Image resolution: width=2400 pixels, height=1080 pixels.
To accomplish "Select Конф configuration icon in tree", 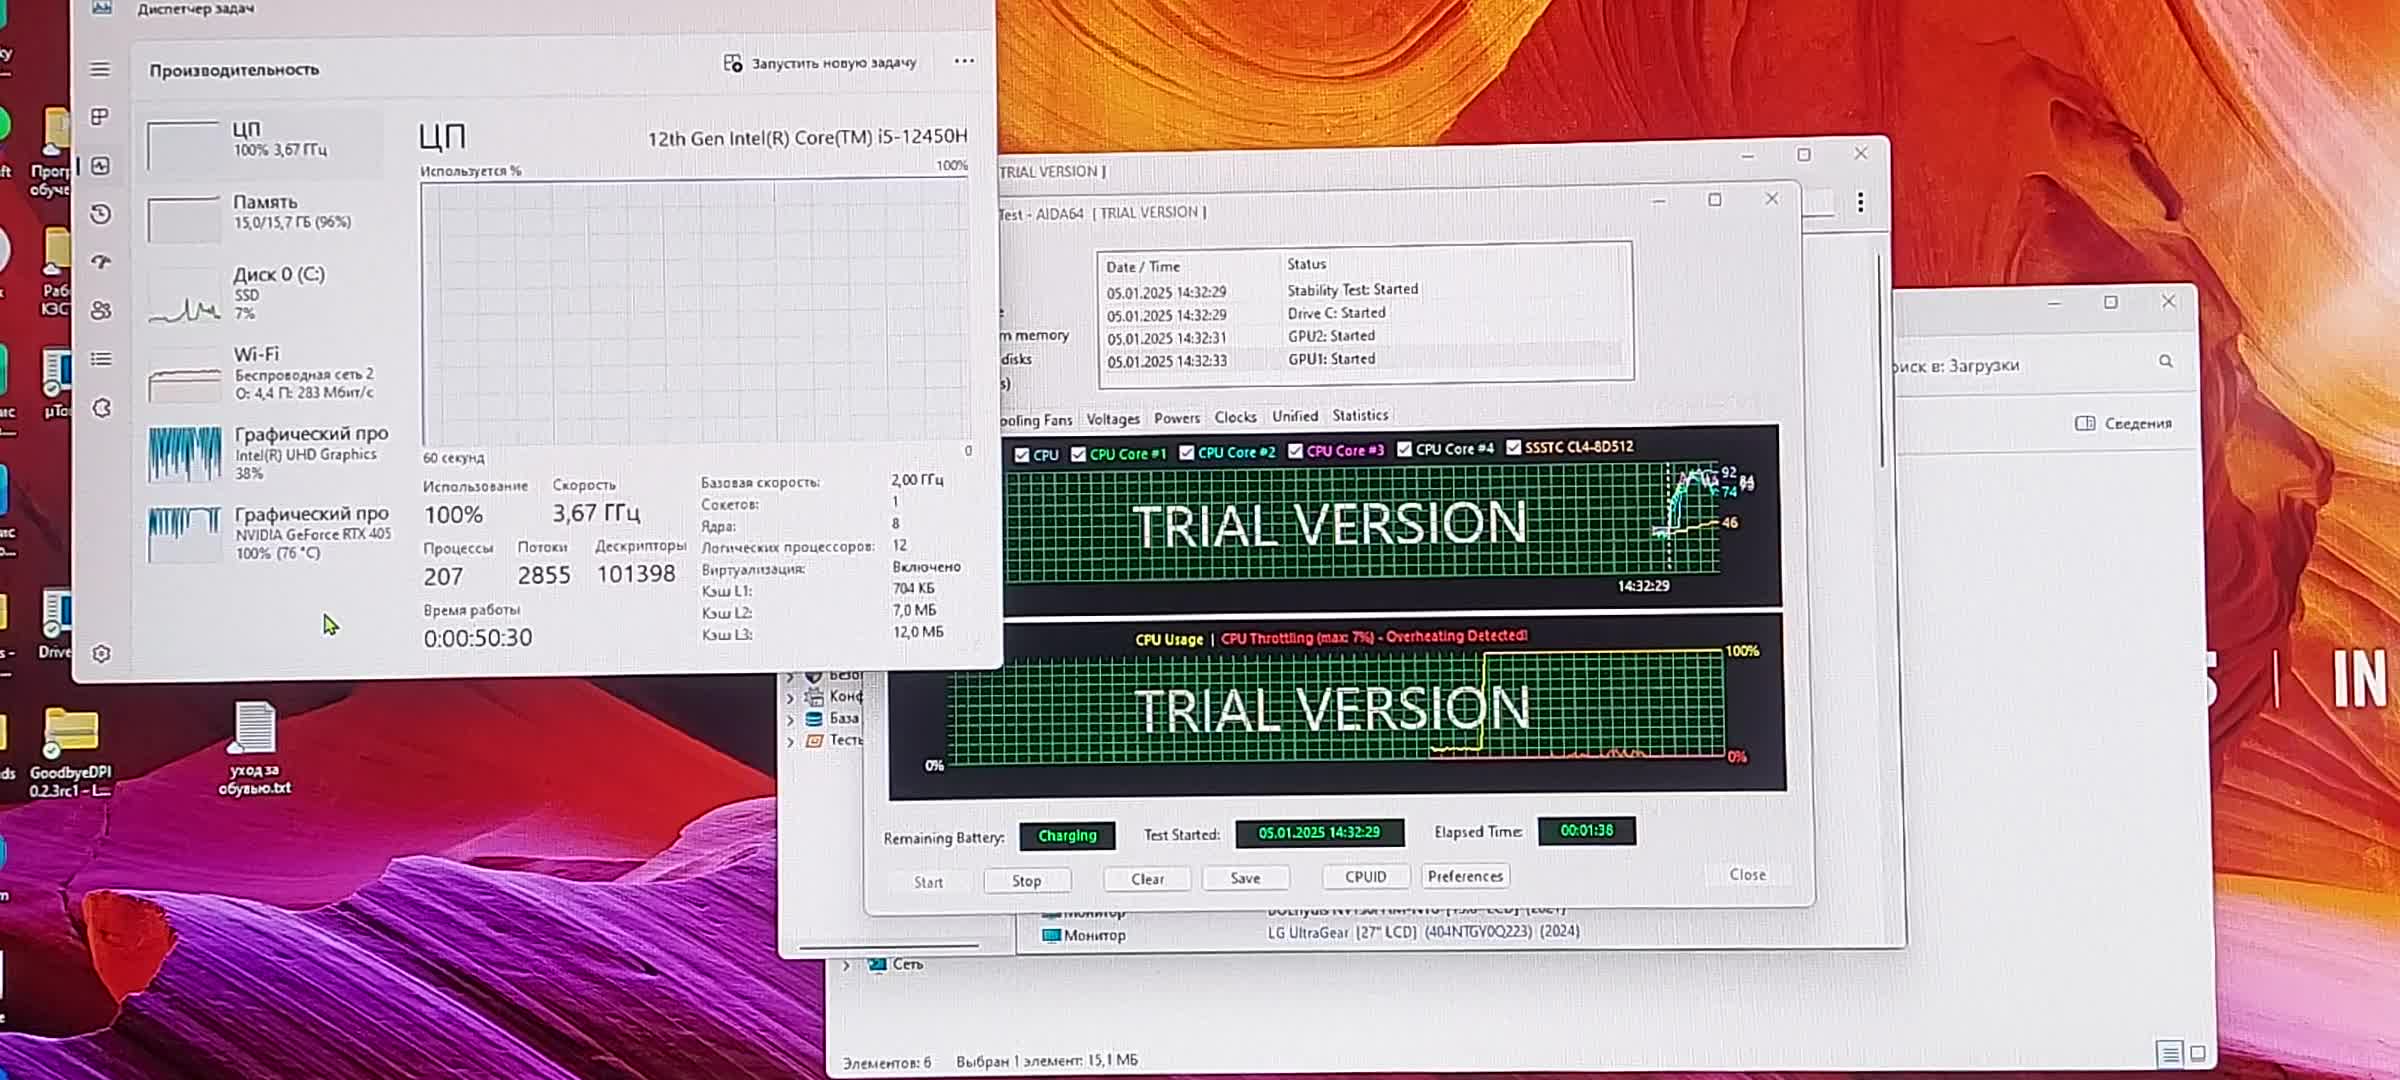I will pyautogui.click(x=814, y=696).
